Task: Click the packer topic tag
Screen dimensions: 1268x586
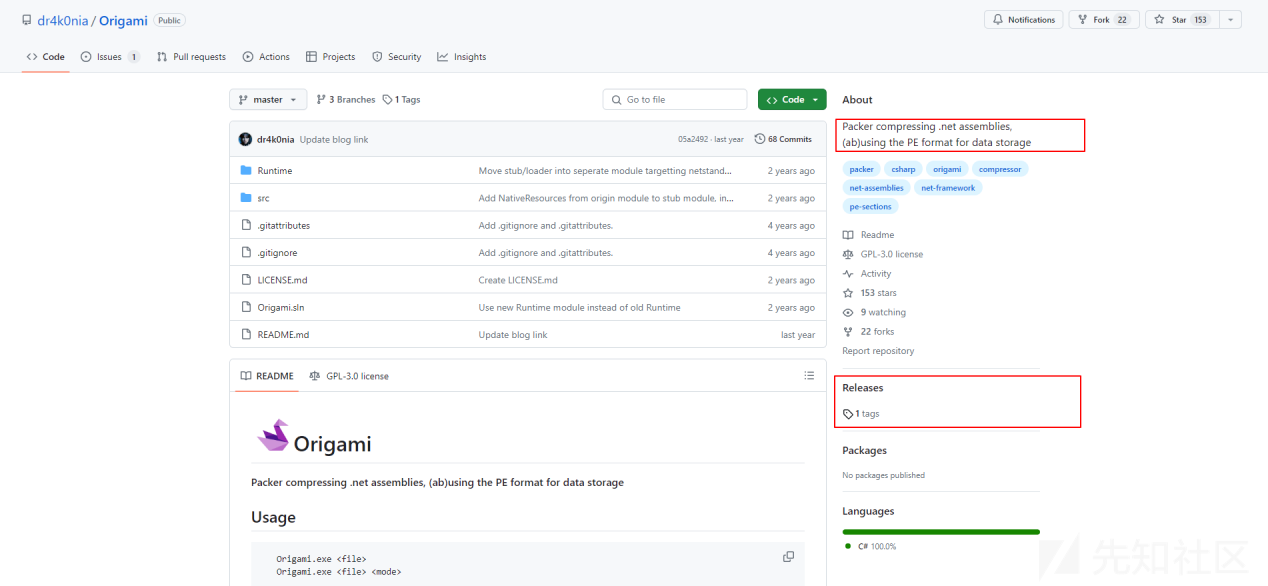Action: (861, 169)
